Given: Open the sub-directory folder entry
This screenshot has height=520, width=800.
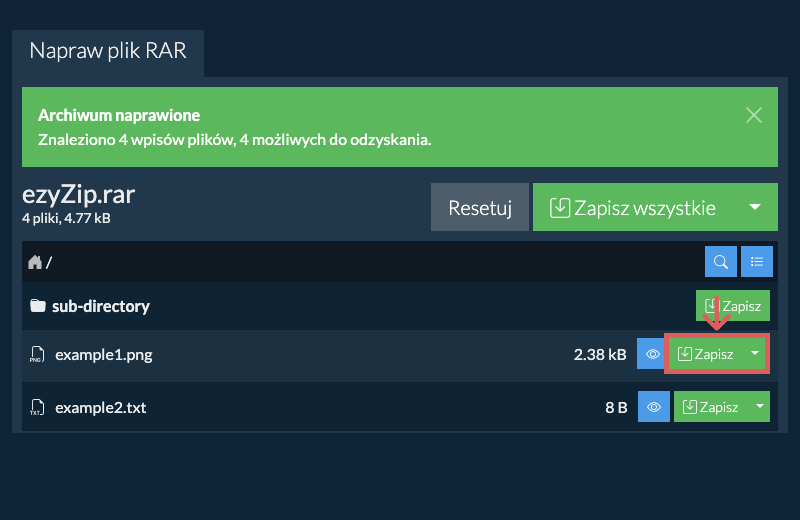Looking at the screenshot, I should (100, 306).
